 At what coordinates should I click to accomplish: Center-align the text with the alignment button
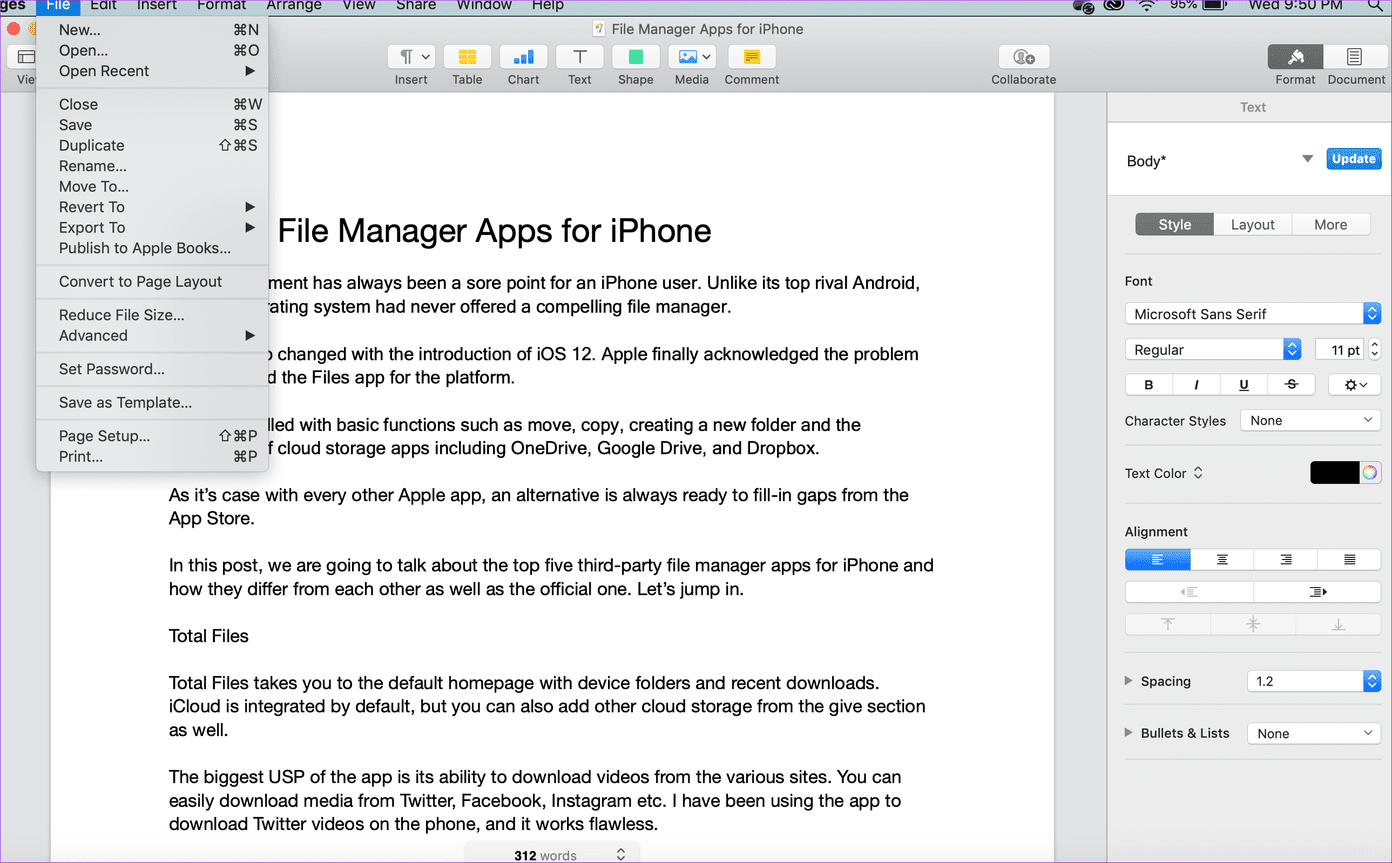(1222, 560)
